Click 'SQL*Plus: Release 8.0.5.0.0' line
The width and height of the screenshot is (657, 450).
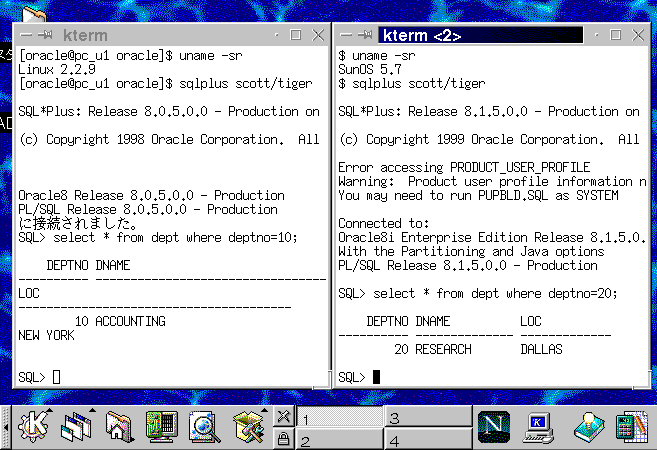(x=169, y=112)
